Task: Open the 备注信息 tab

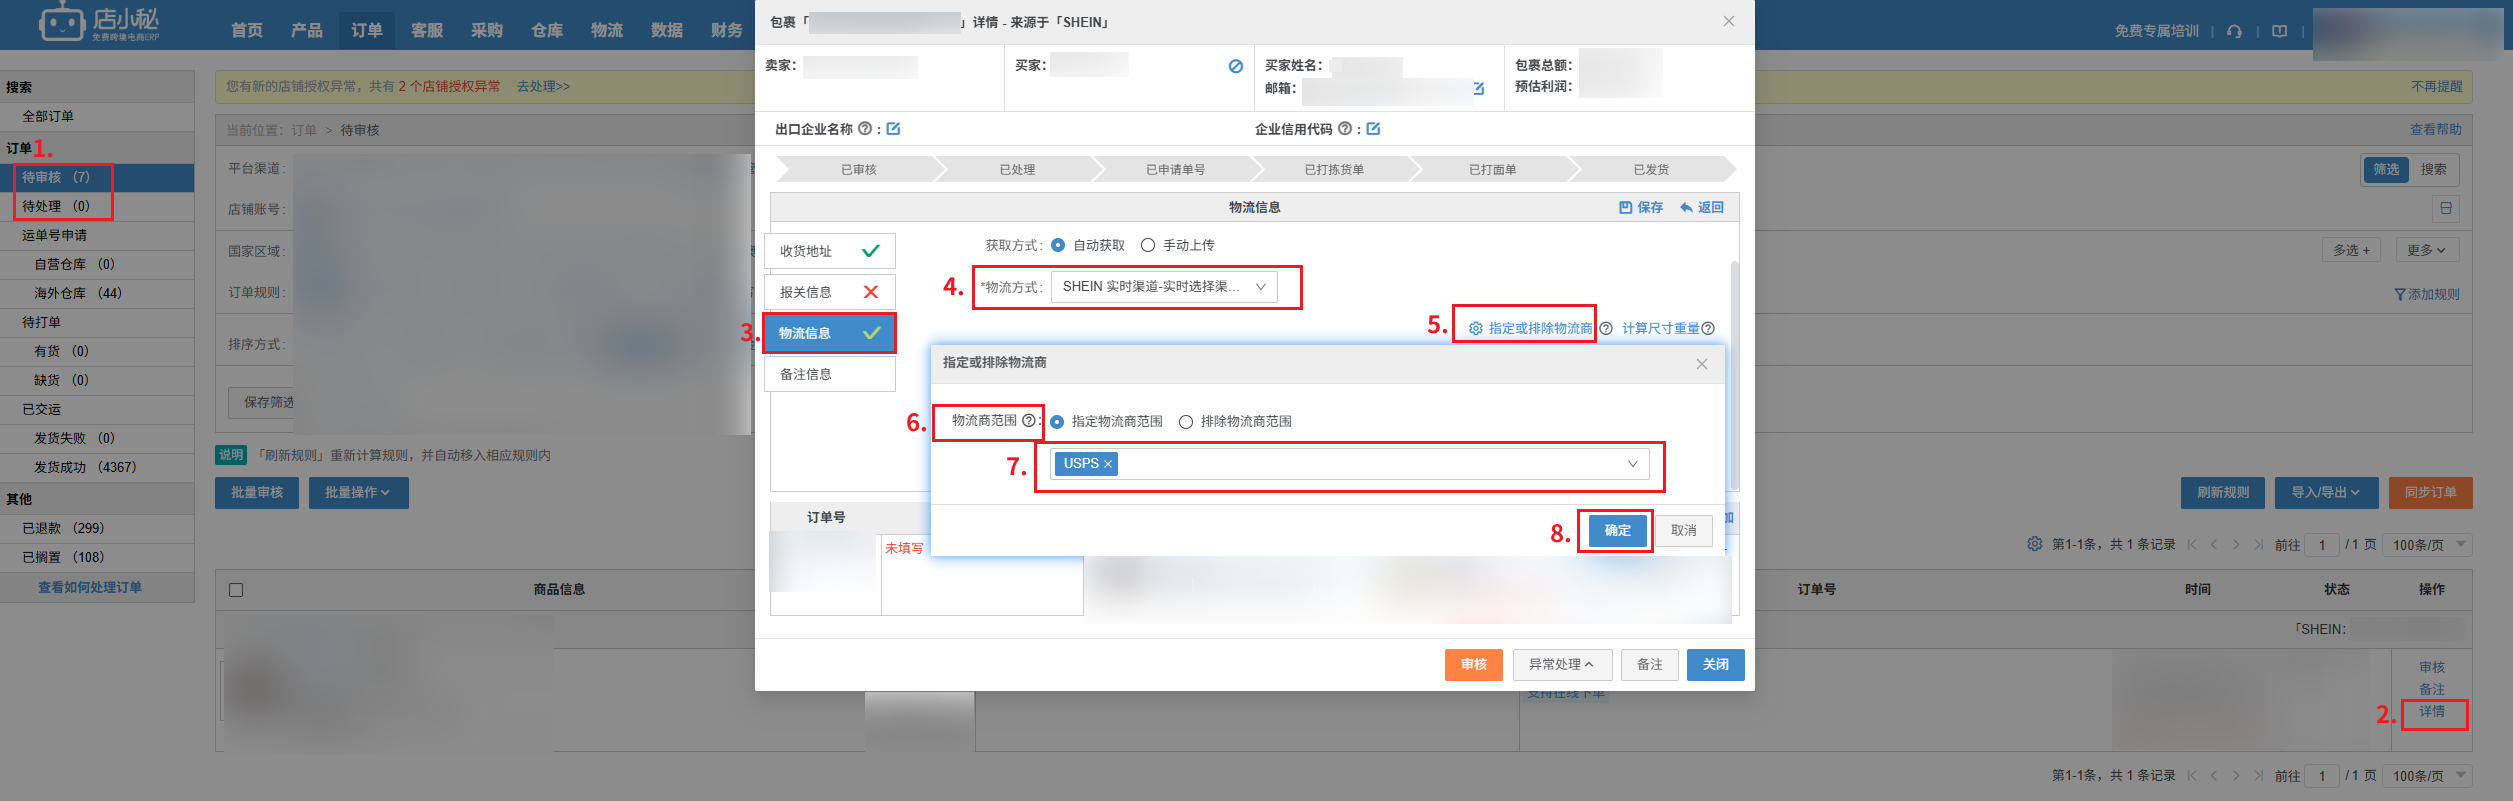Action: 829,374
